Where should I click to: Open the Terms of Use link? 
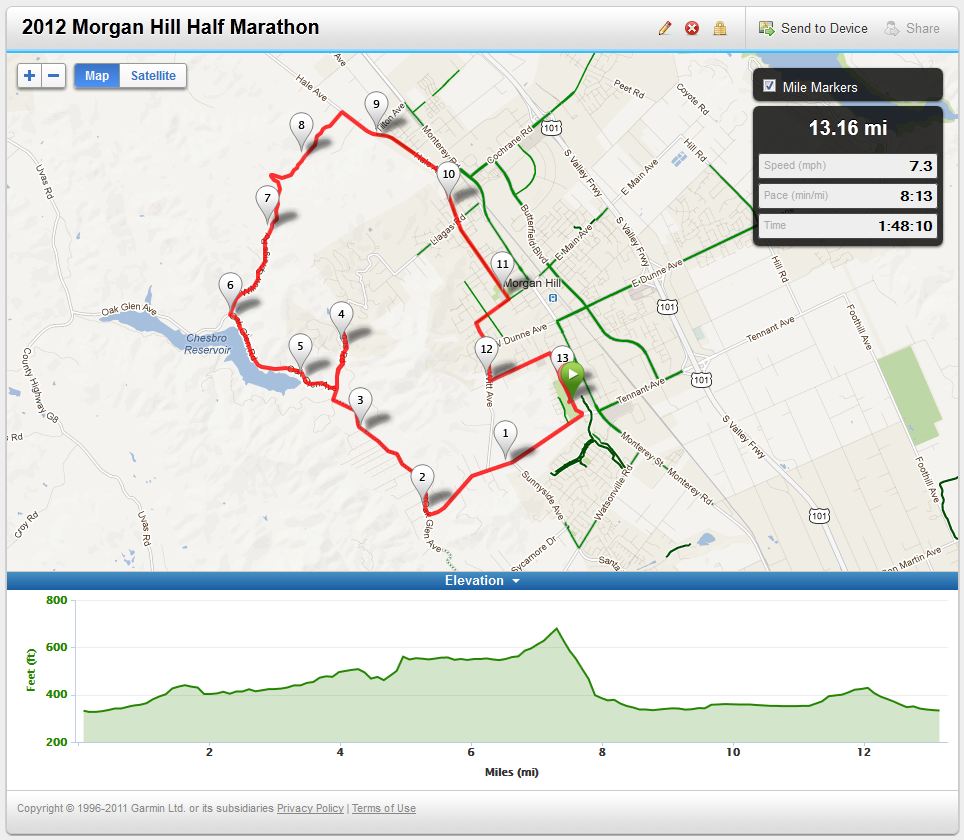pos(384,808)
